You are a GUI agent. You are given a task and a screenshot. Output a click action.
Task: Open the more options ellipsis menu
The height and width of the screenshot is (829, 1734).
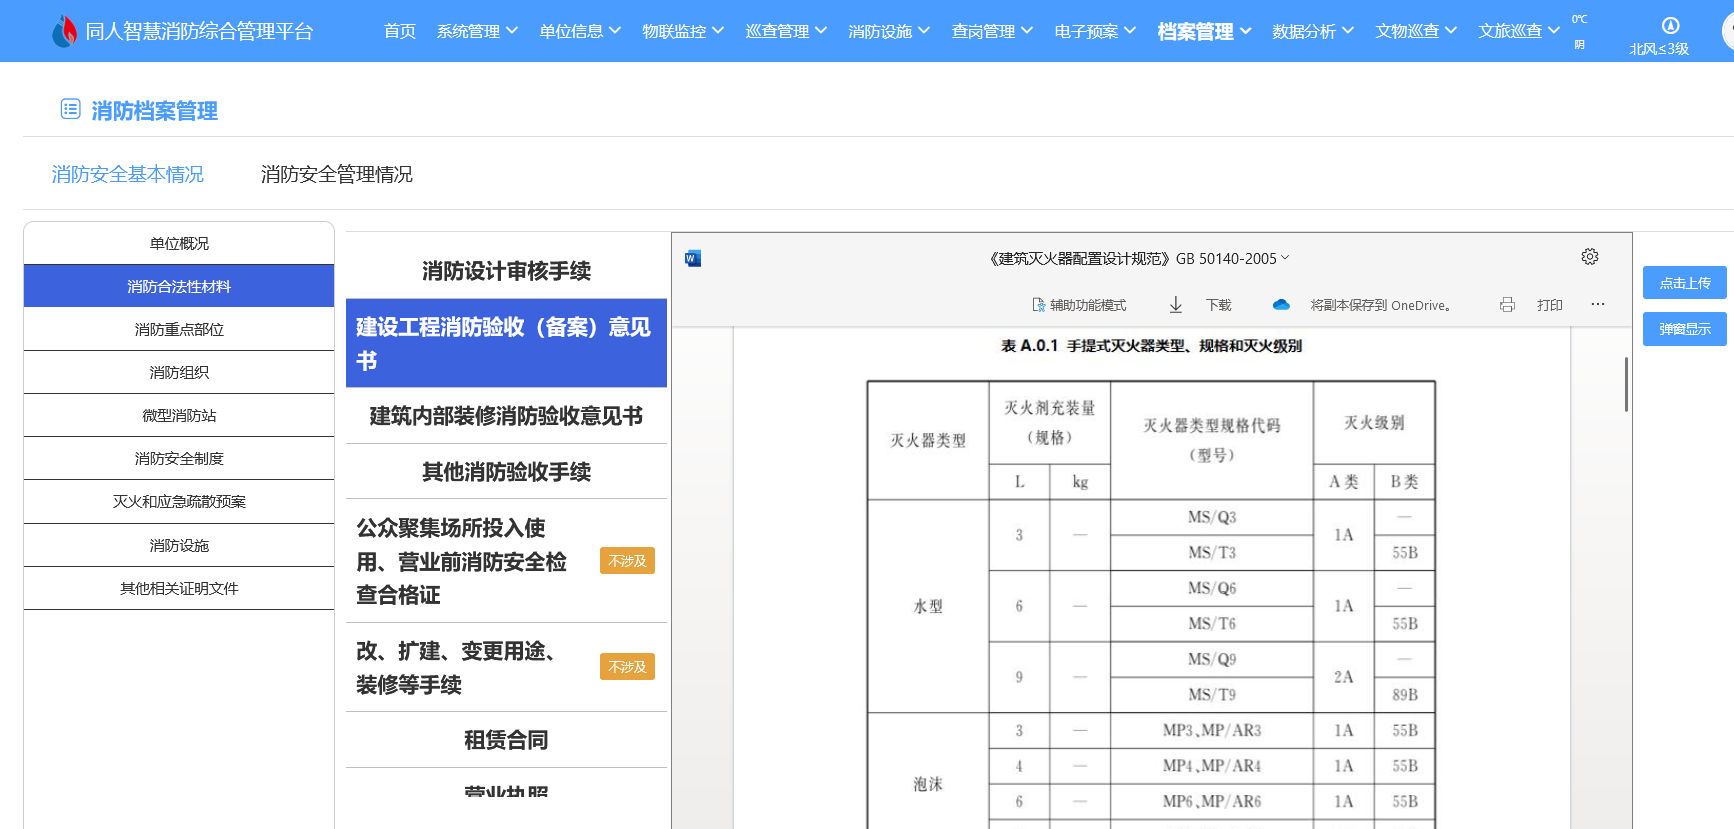tap(1598, 304)
